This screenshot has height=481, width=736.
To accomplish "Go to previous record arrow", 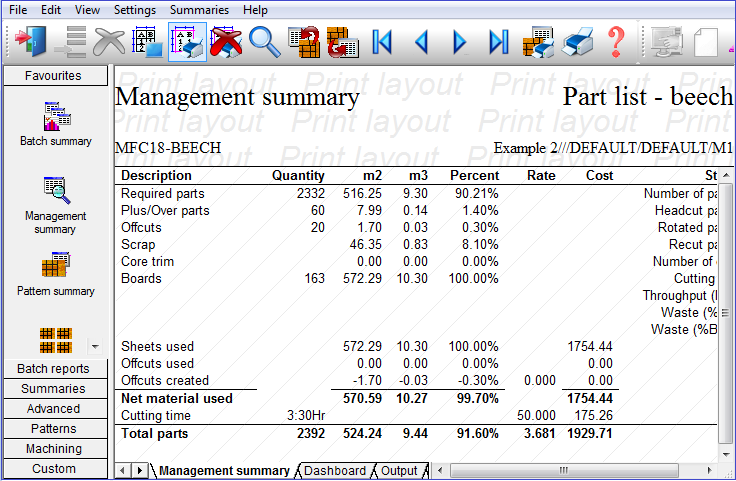I will 422,42.
